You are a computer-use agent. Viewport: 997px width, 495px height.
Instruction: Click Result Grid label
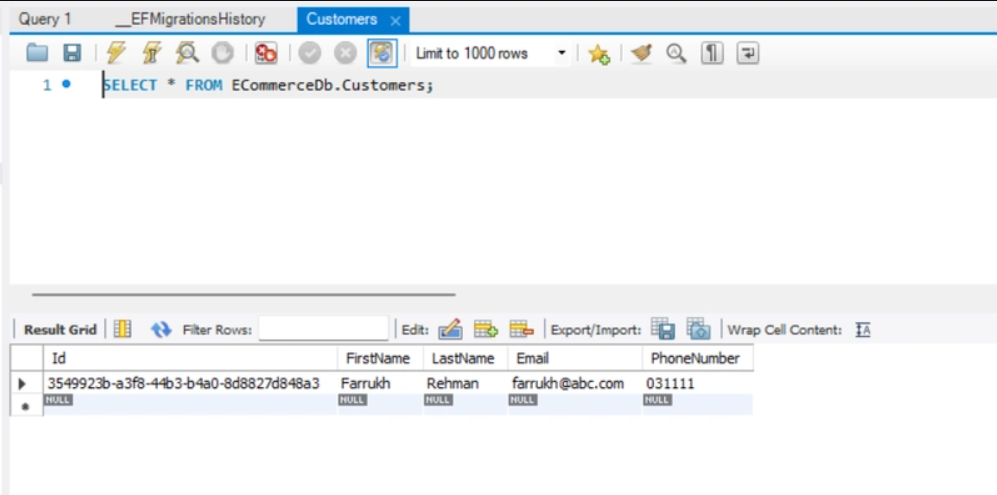coord(60,330)
